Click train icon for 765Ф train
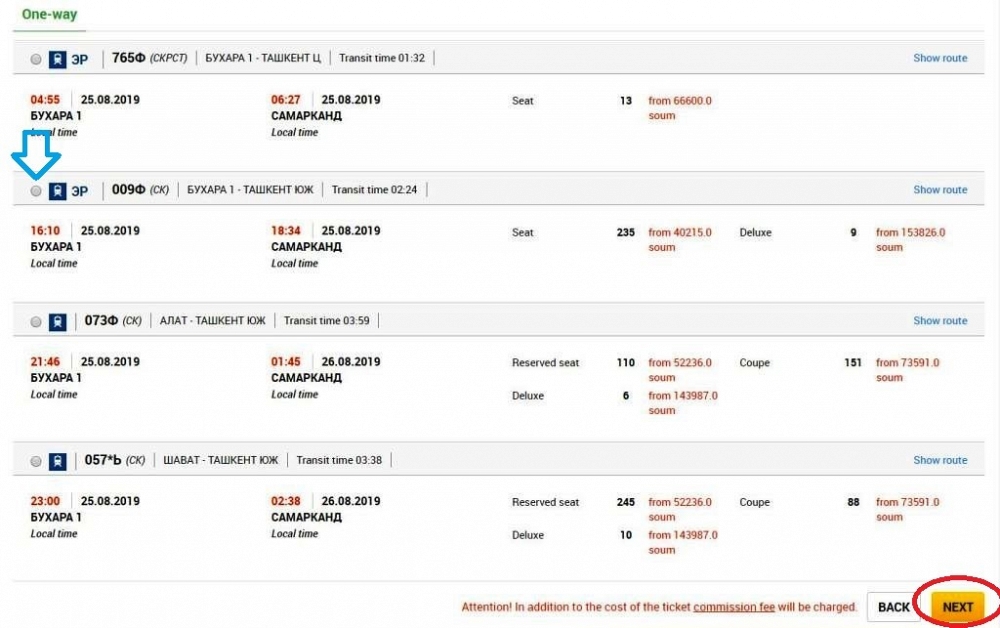Screen dimensions: 1000x628 [57, 59]
